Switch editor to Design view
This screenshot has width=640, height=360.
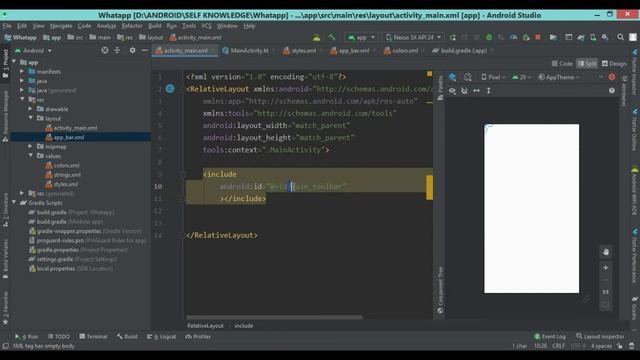point(614,64)
